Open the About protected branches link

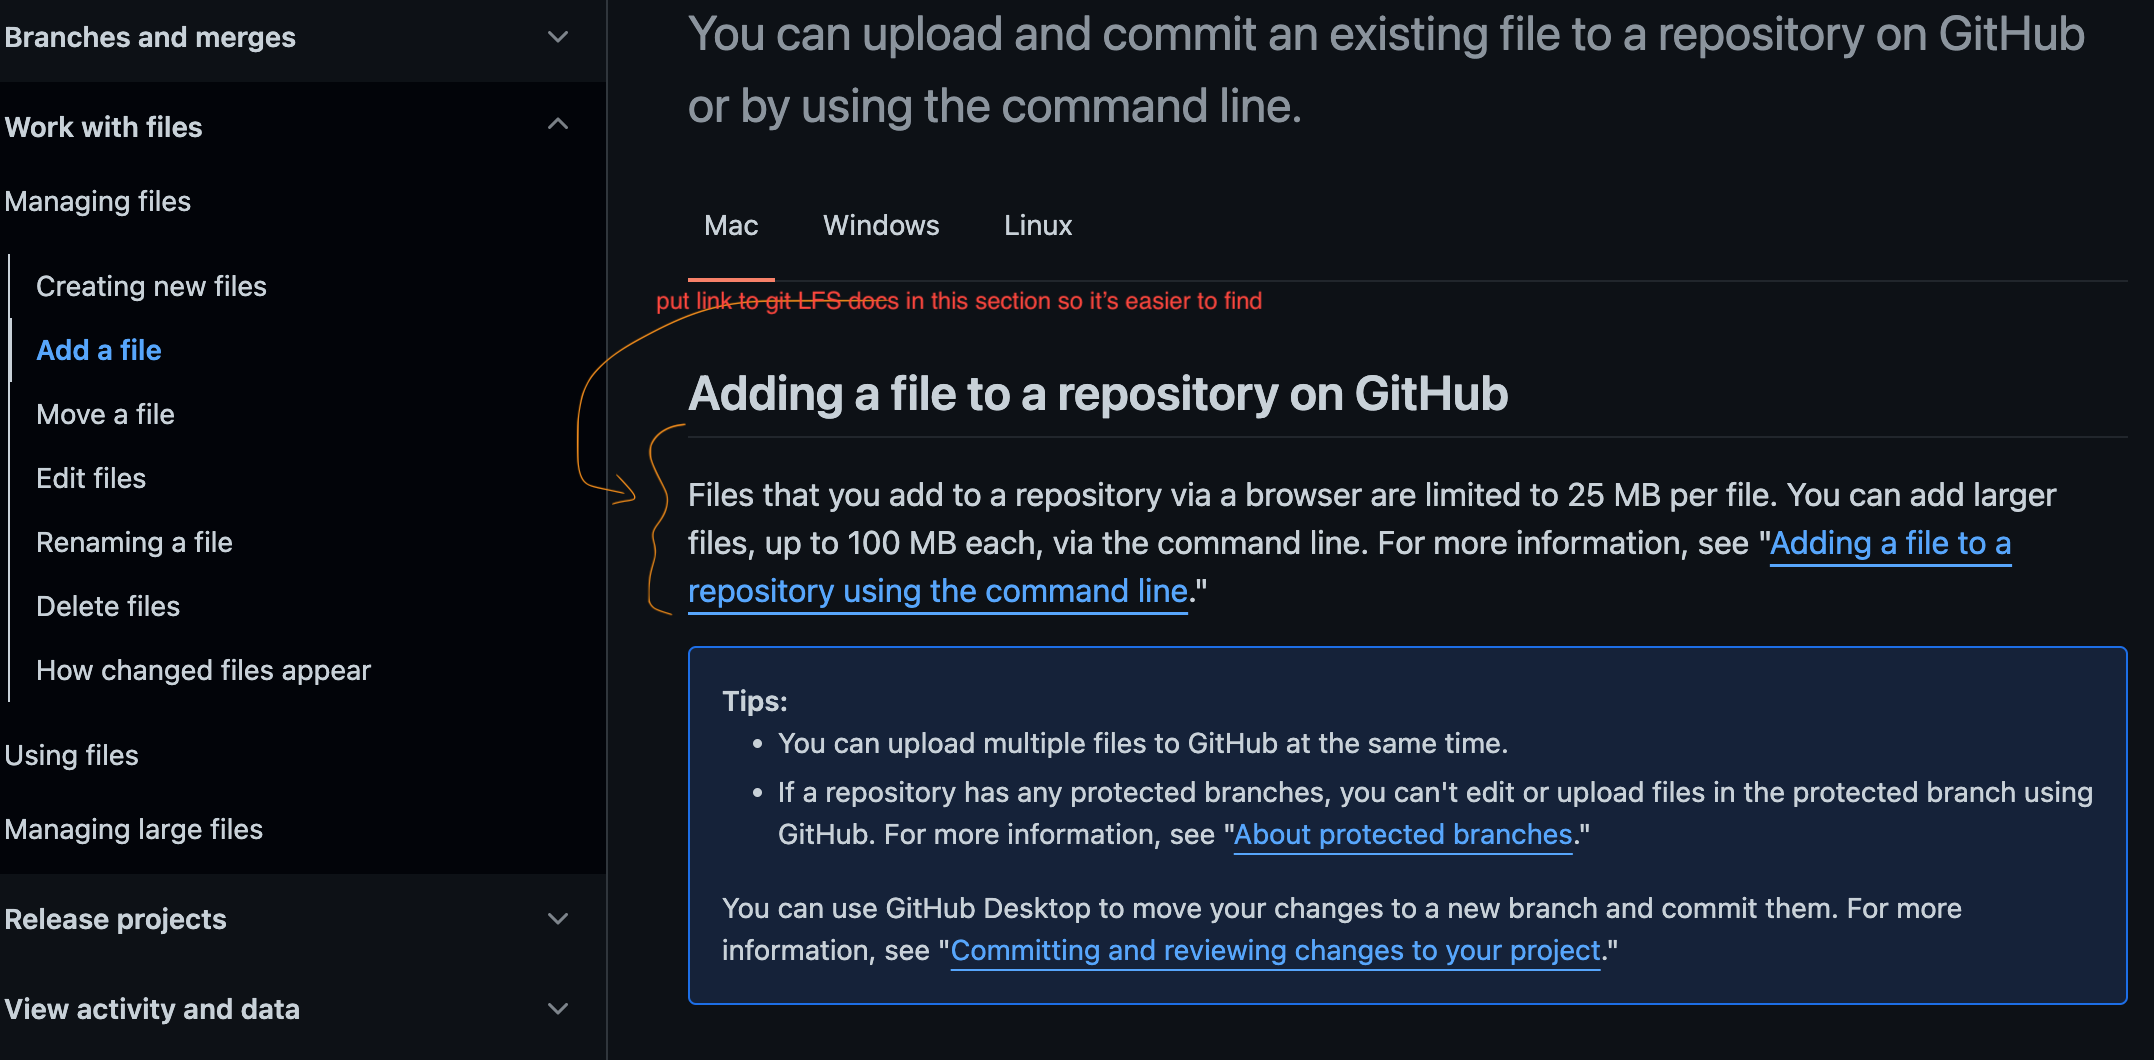[1401, 834]
